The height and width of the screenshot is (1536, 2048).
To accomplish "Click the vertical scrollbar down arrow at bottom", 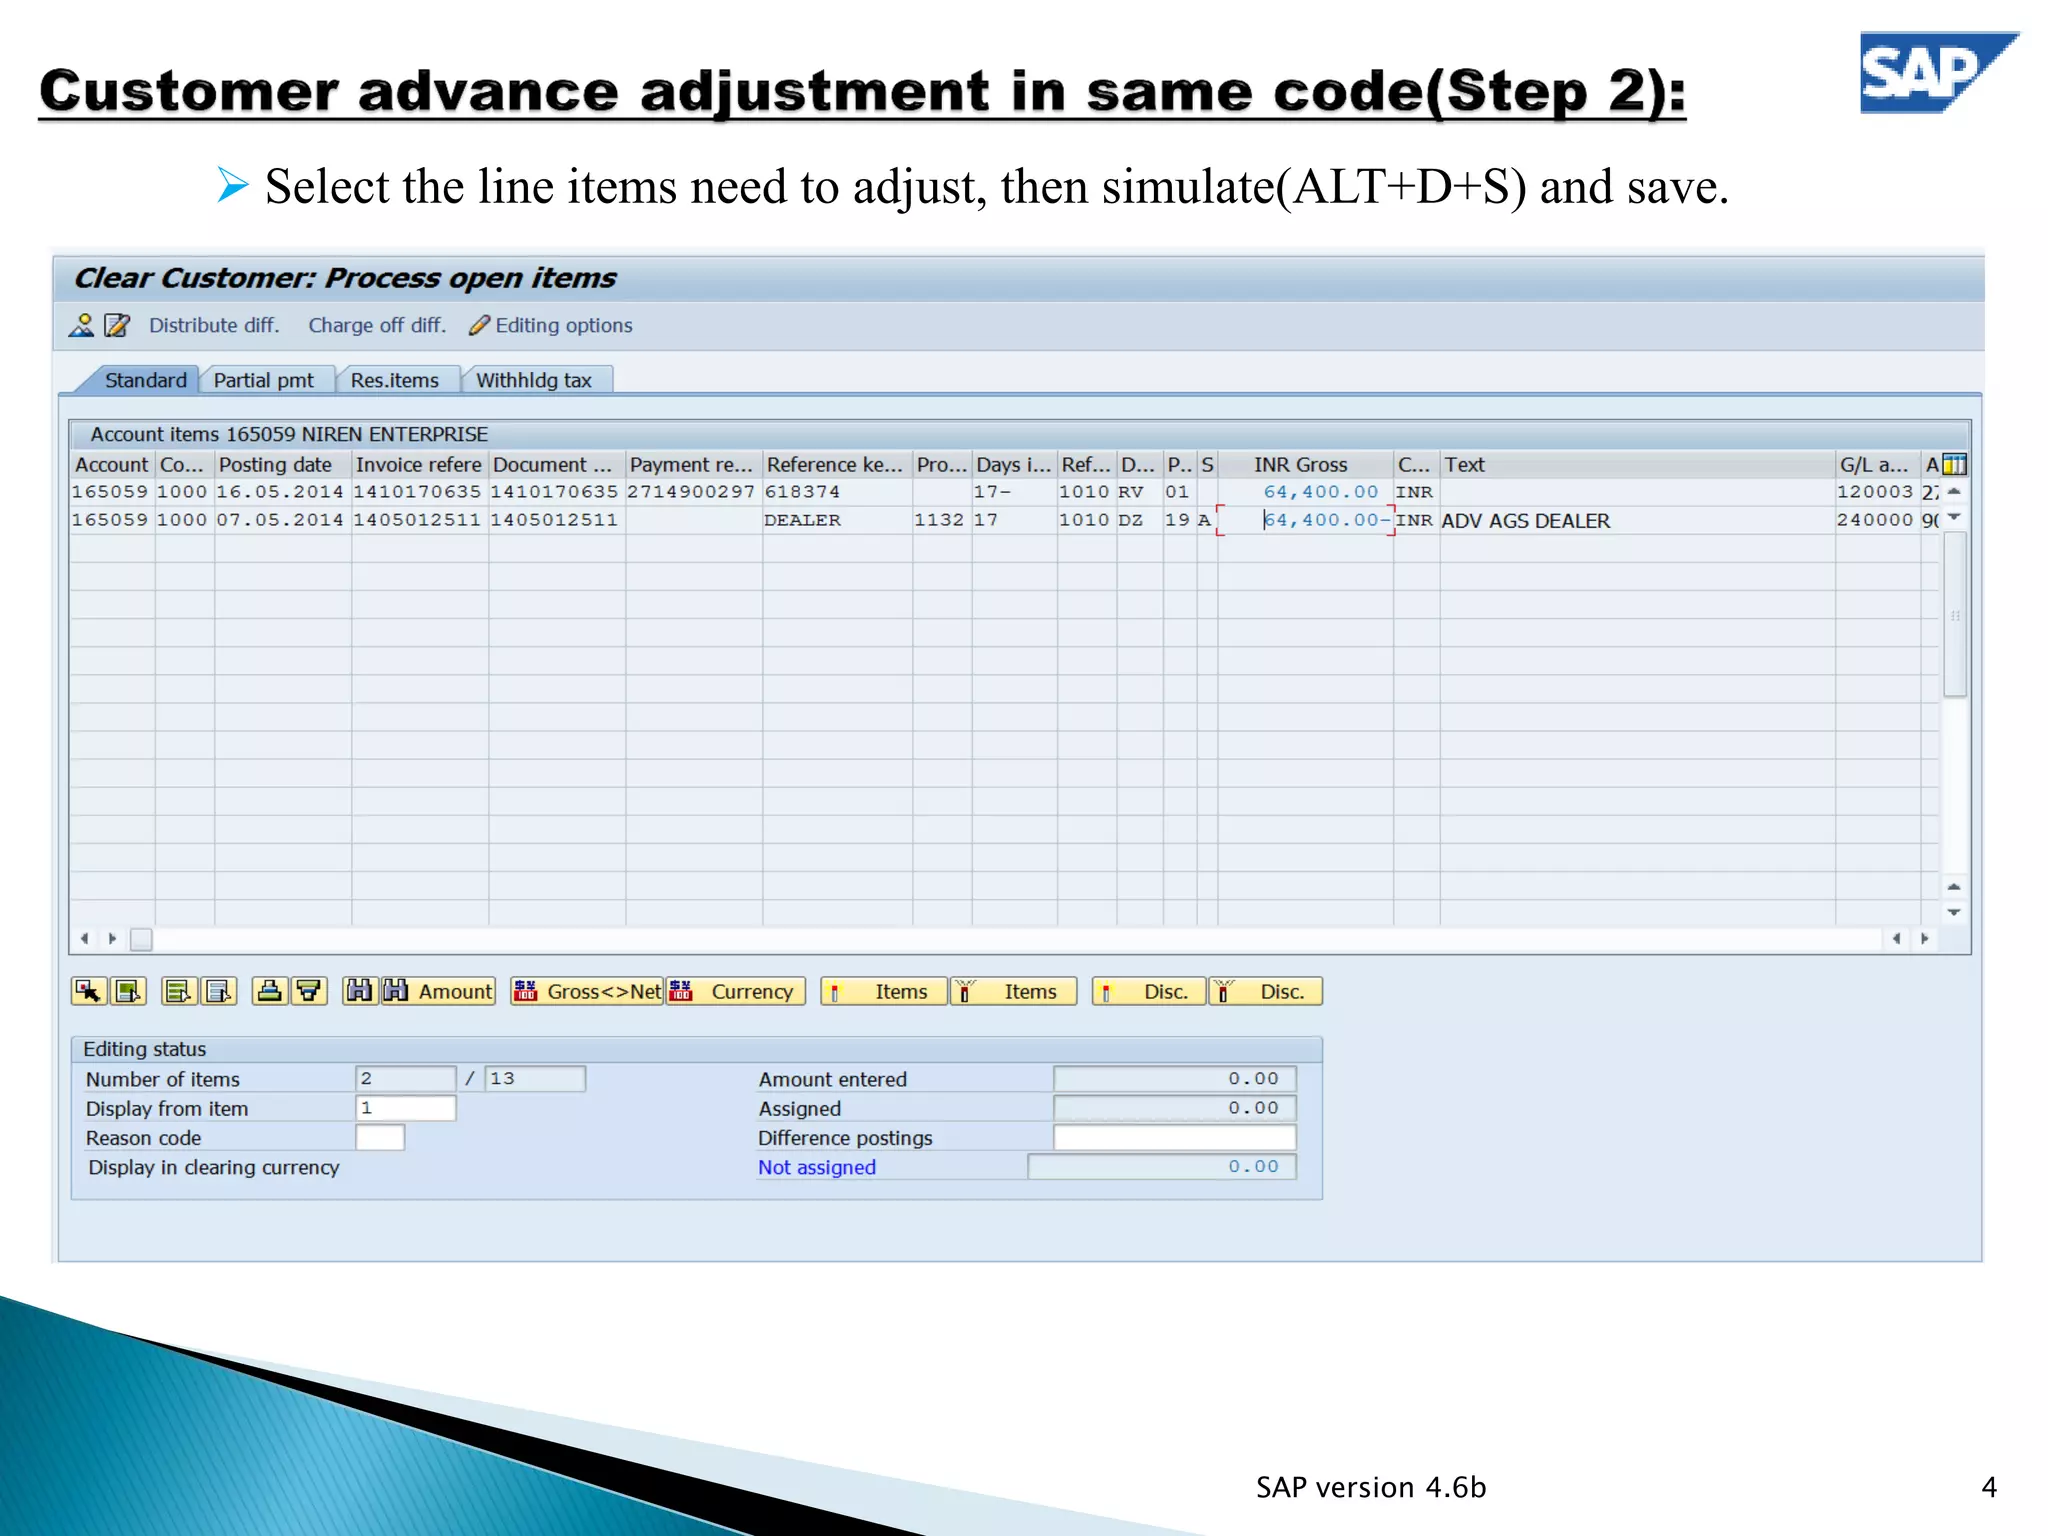I will [x=1954, y=913].
